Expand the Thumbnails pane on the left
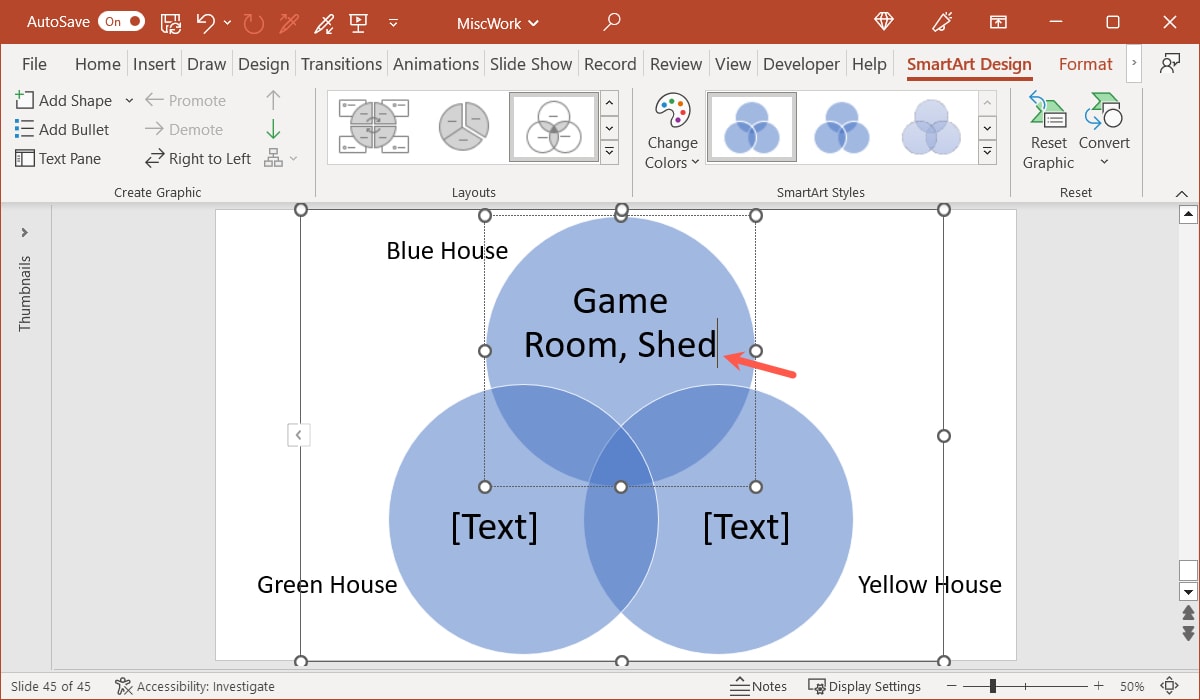 pos(25,232)
